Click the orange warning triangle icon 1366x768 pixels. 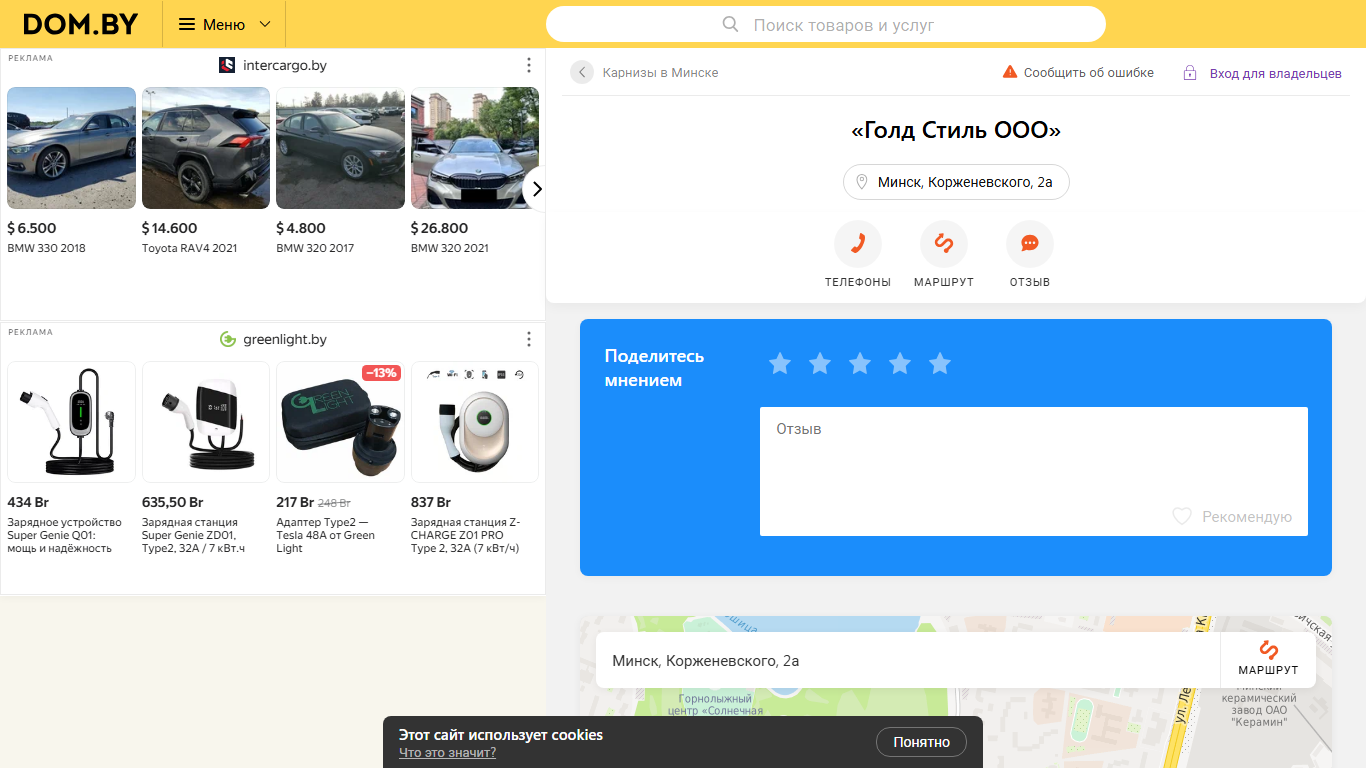[x=1010, y=72]
